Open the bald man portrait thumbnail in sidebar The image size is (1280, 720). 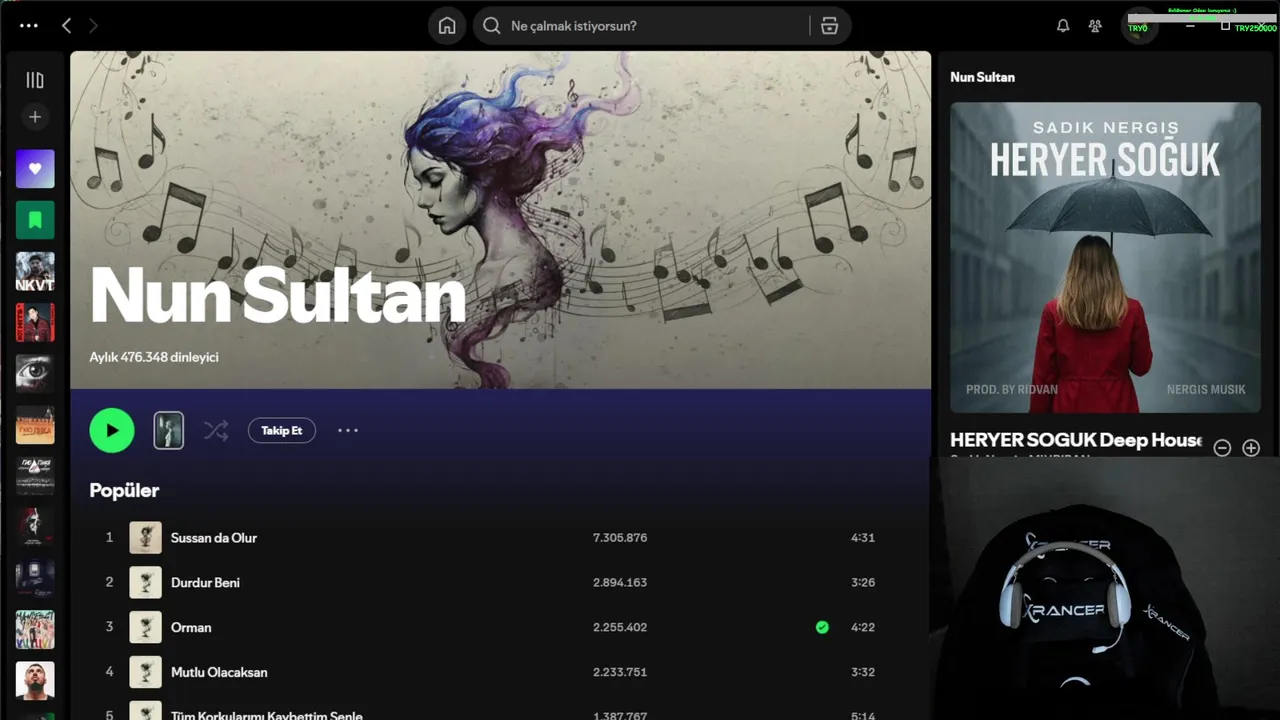(x=35, y=680)
